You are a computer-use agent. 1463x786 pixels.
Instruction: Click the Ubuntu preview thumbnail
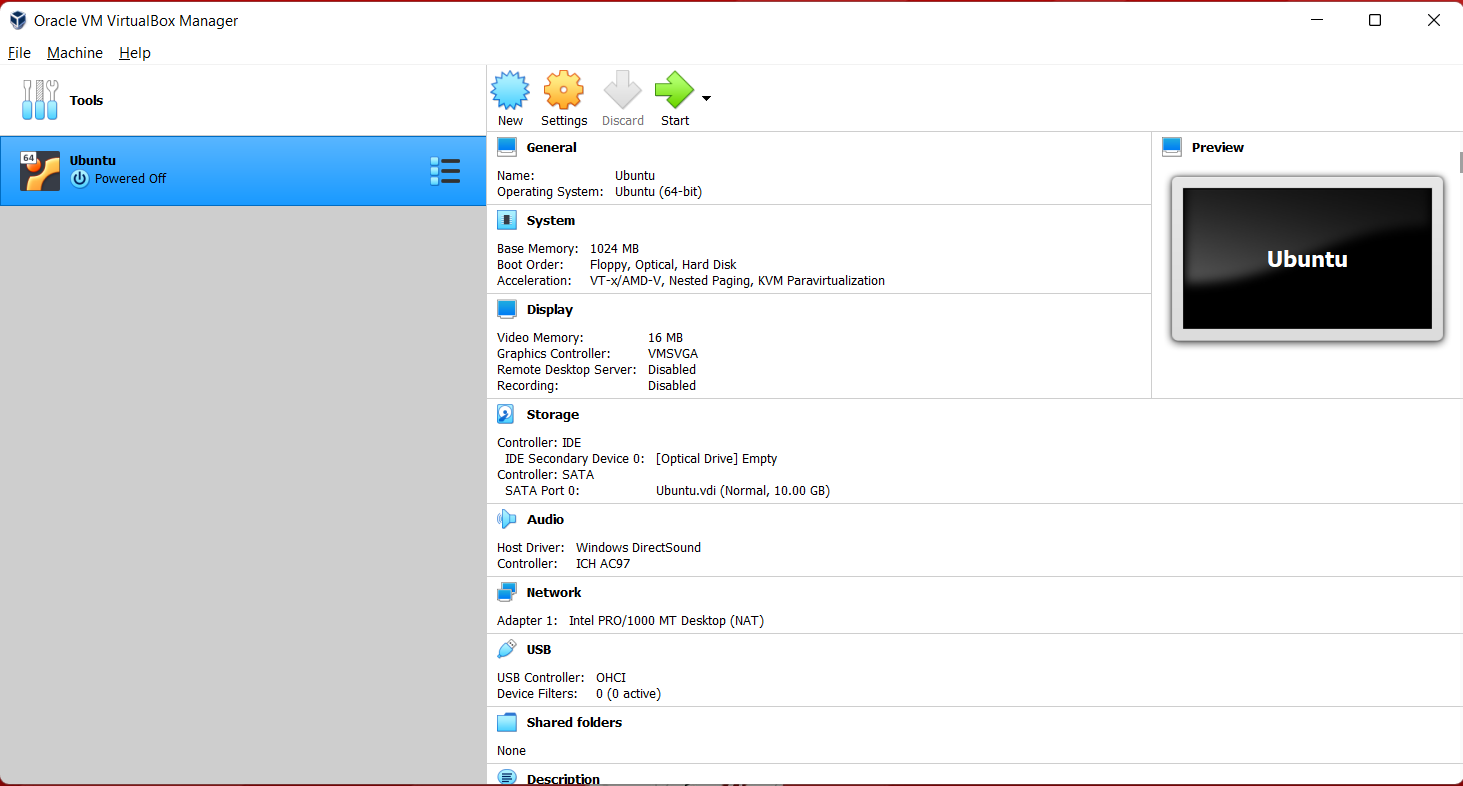[x=1306, y=258]
